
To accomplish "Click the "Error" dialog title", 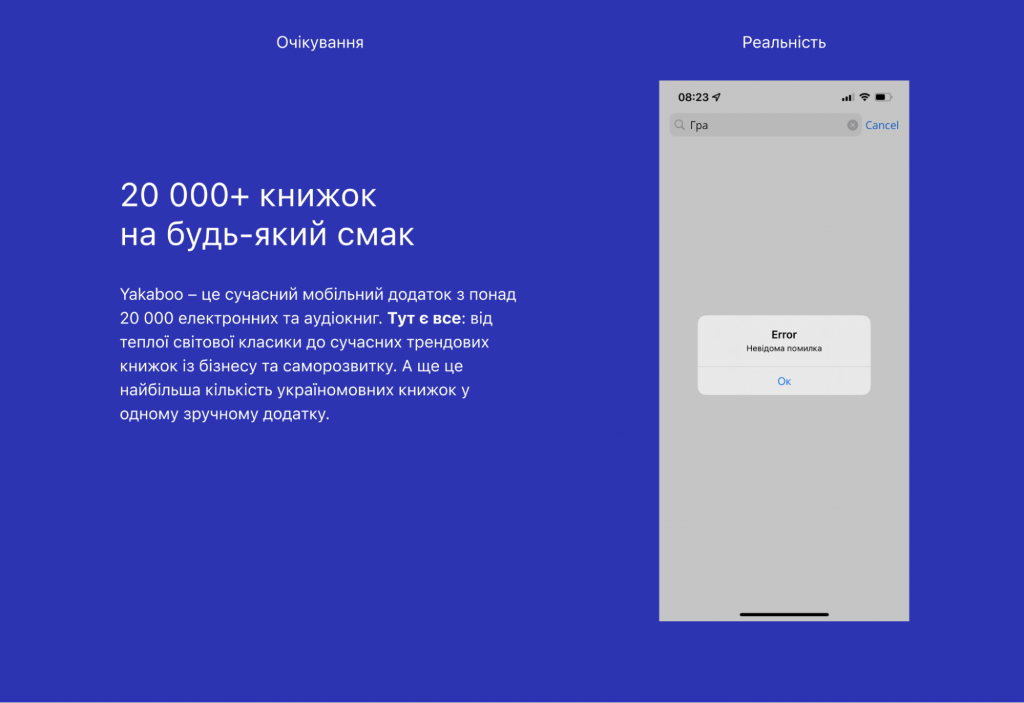I will [784, 334].
